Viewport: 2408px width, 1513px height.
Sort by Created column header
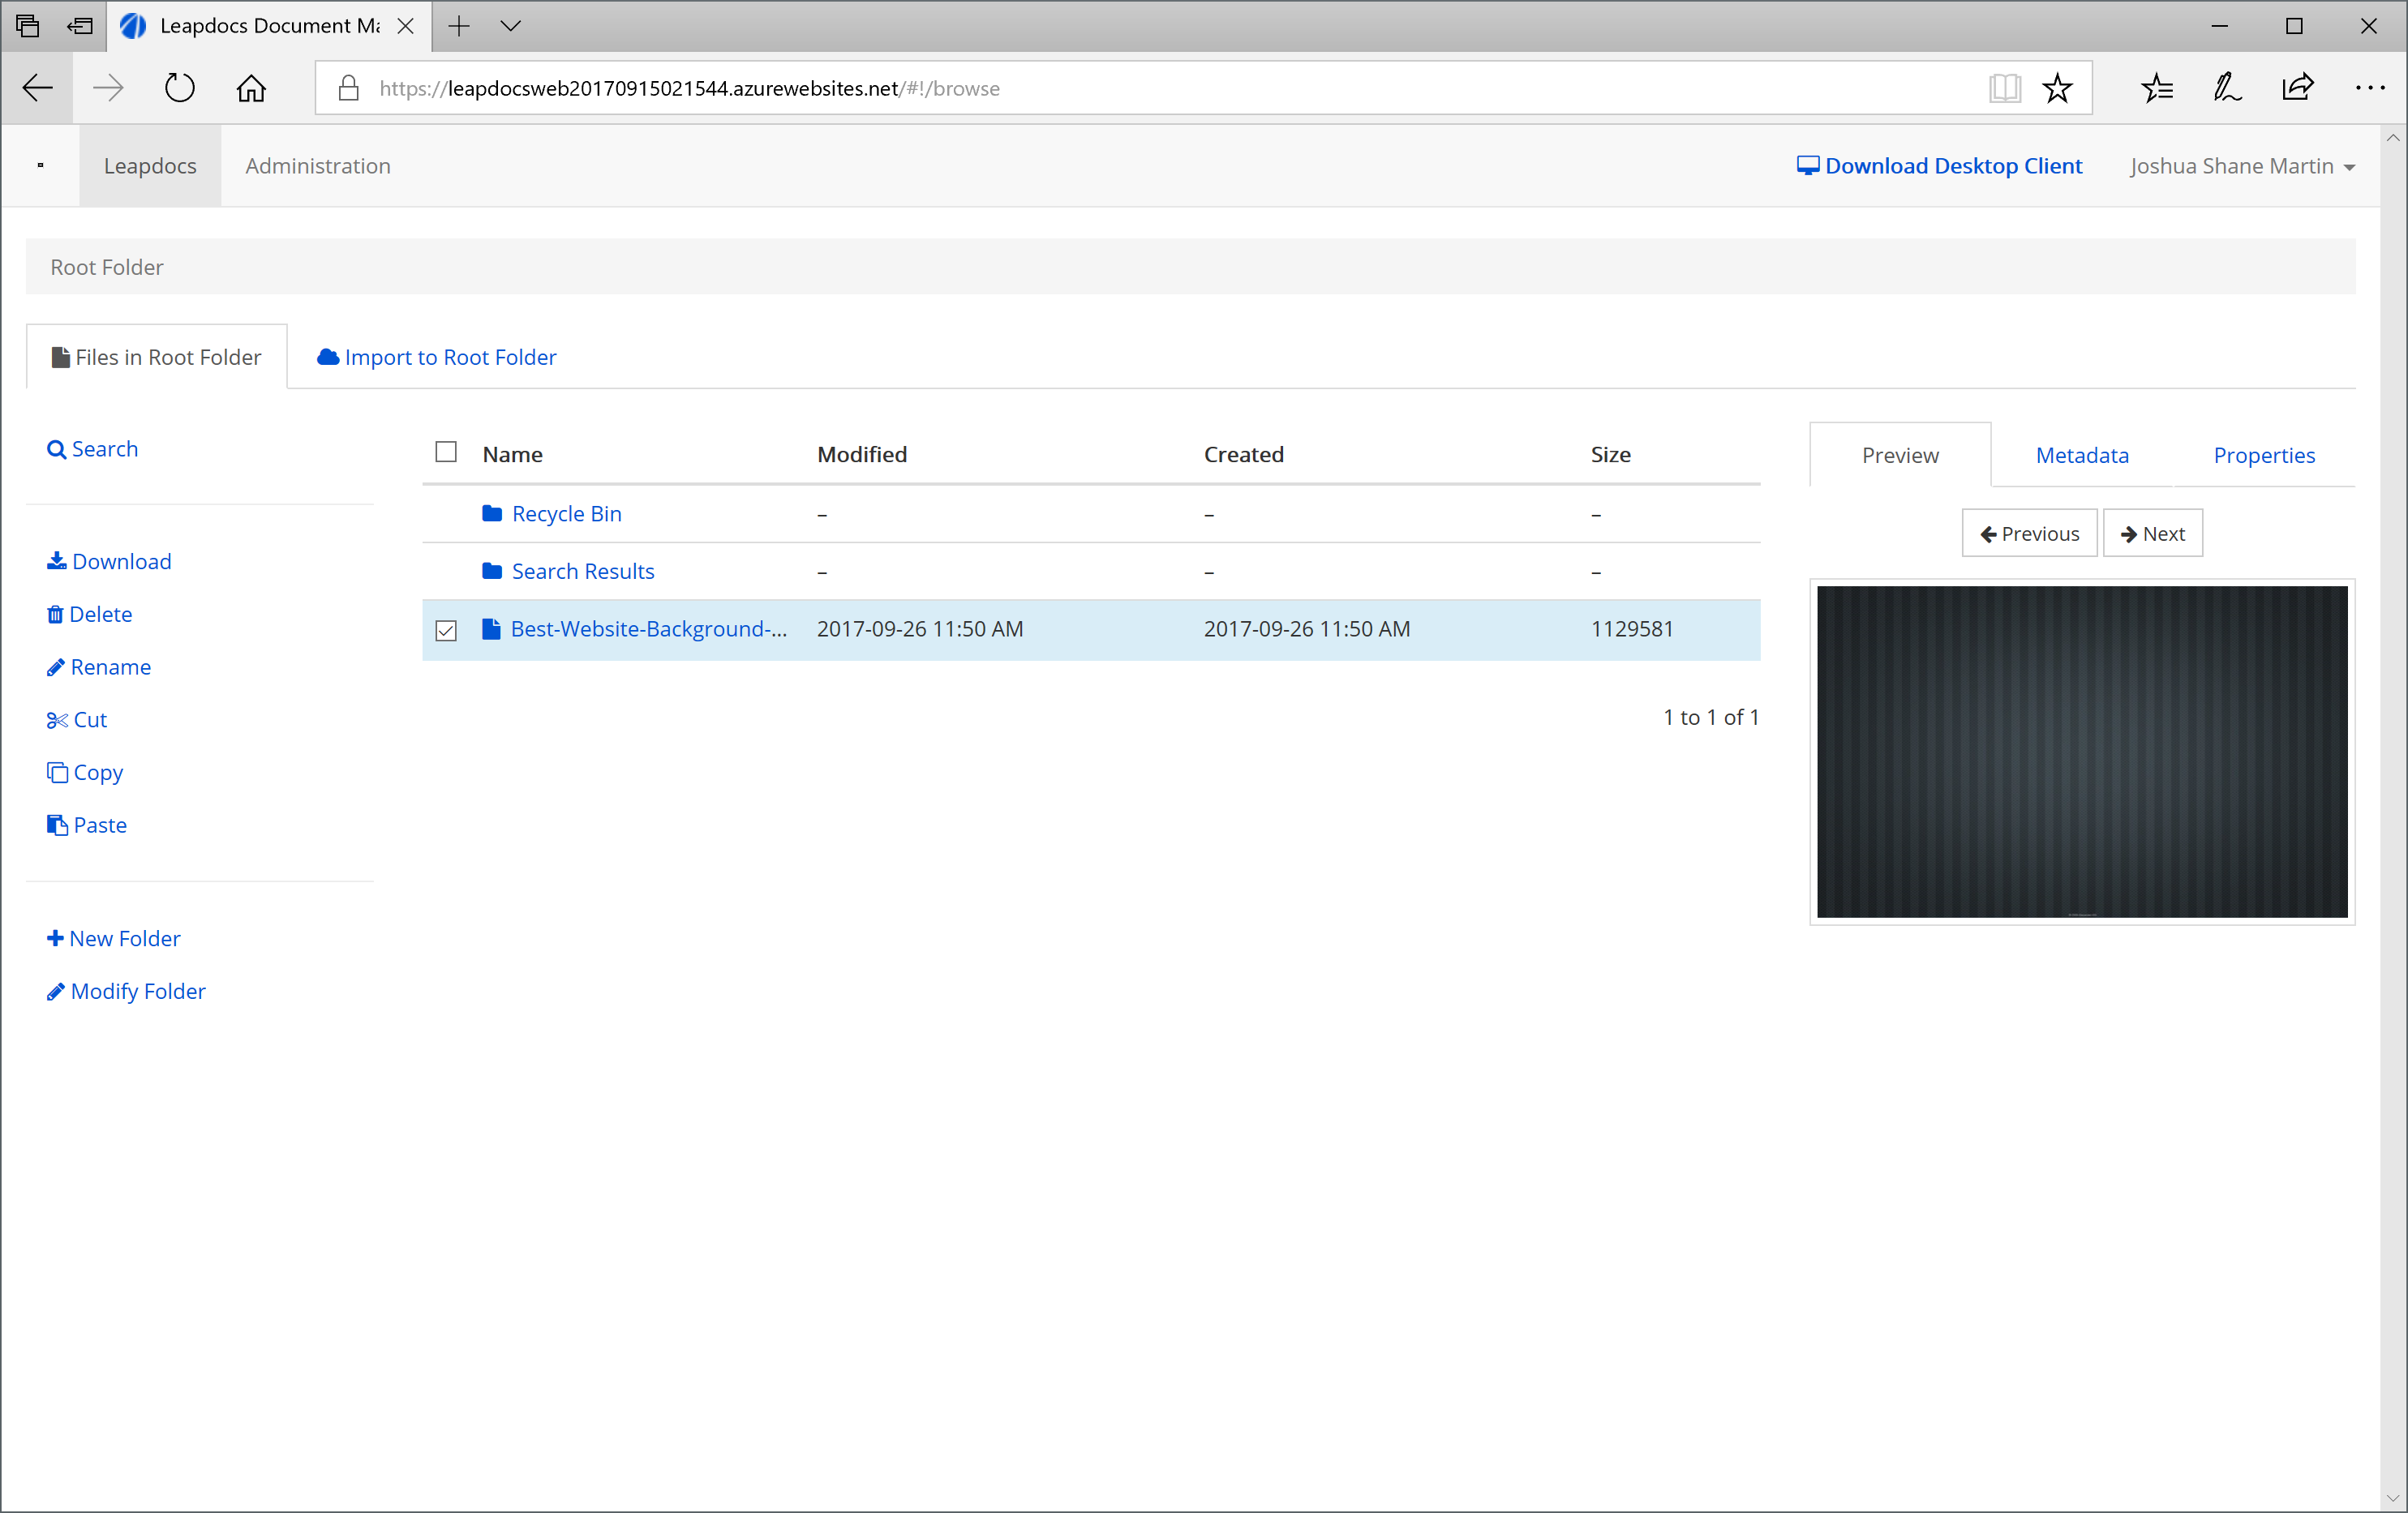pyautogui.click(x=1244, y=454)
